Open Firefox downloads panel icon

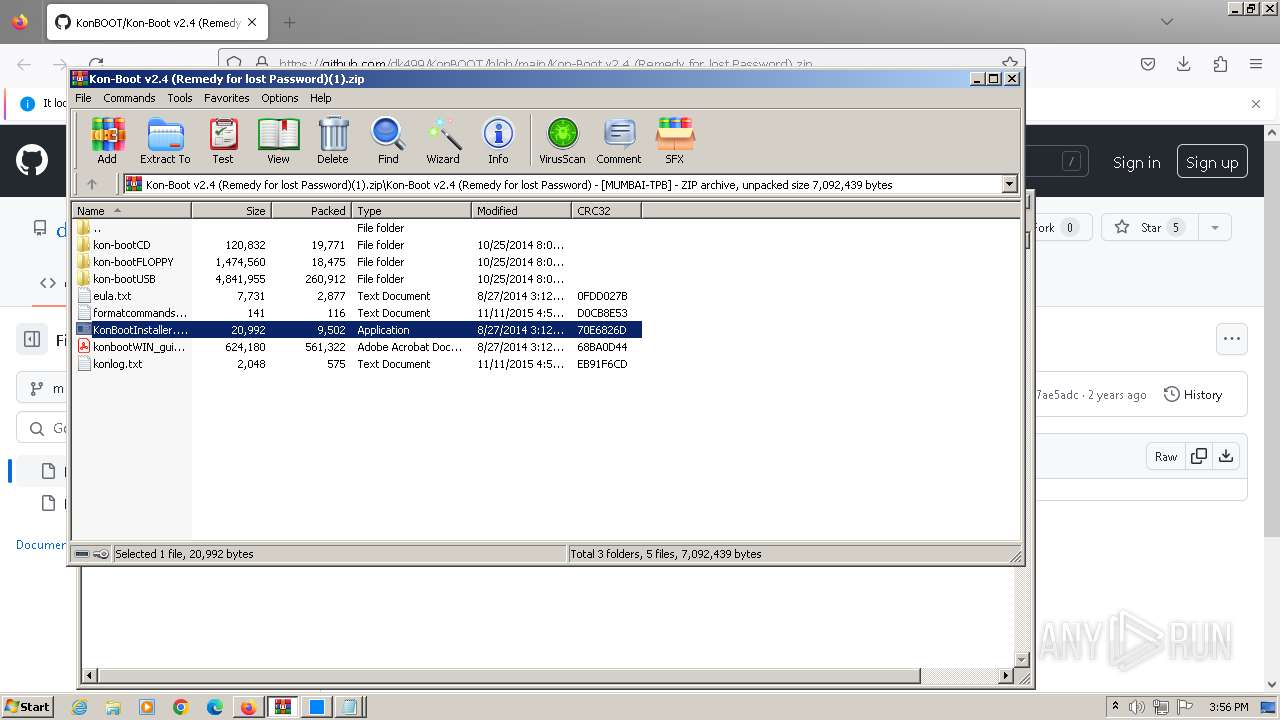tap(1184, 64)
